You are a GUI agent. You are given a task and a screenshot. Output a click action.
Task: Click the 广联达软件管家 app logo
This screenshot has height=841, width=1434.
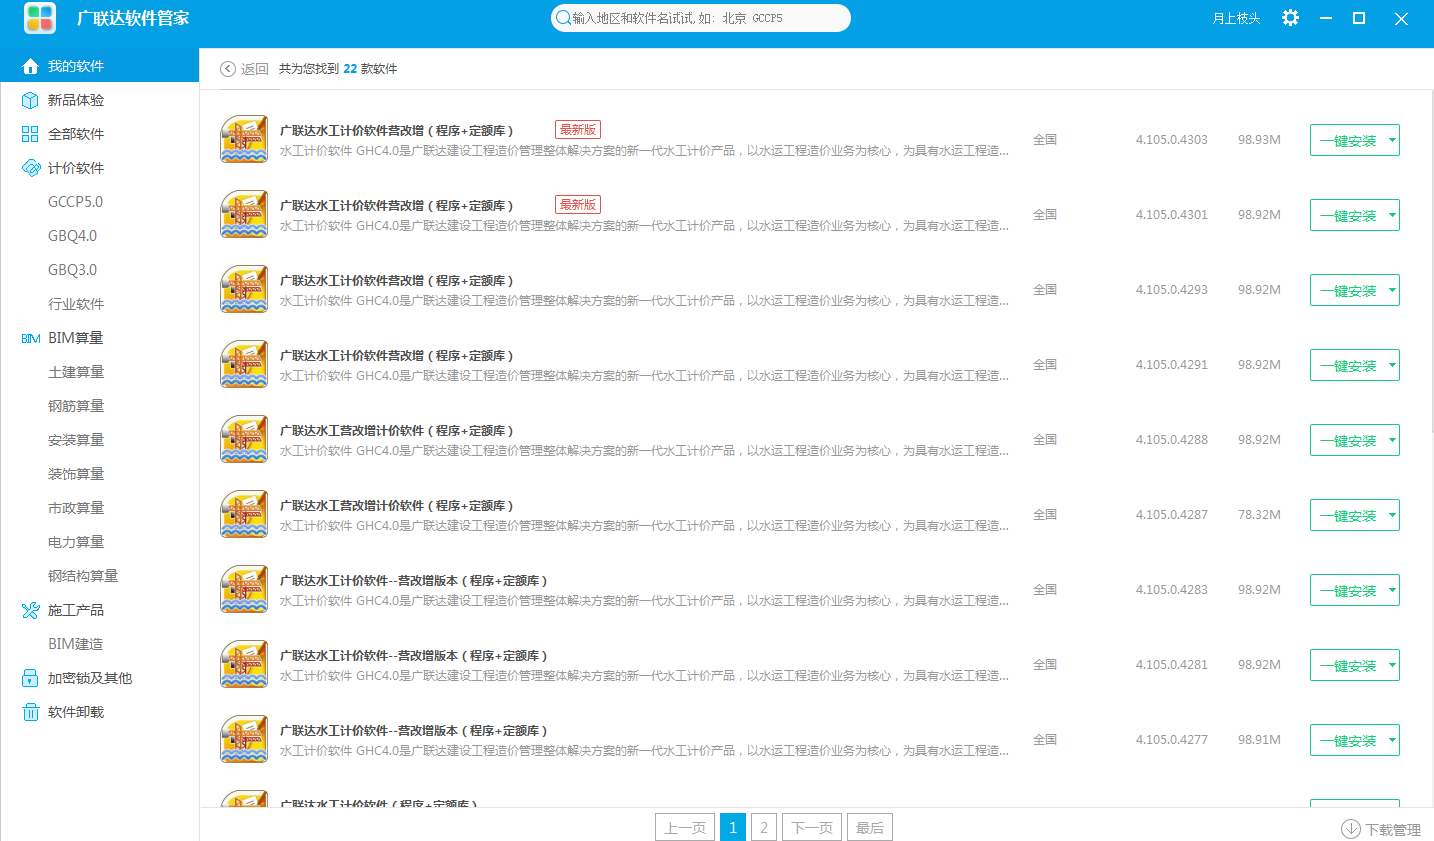[x=40, y=18]
